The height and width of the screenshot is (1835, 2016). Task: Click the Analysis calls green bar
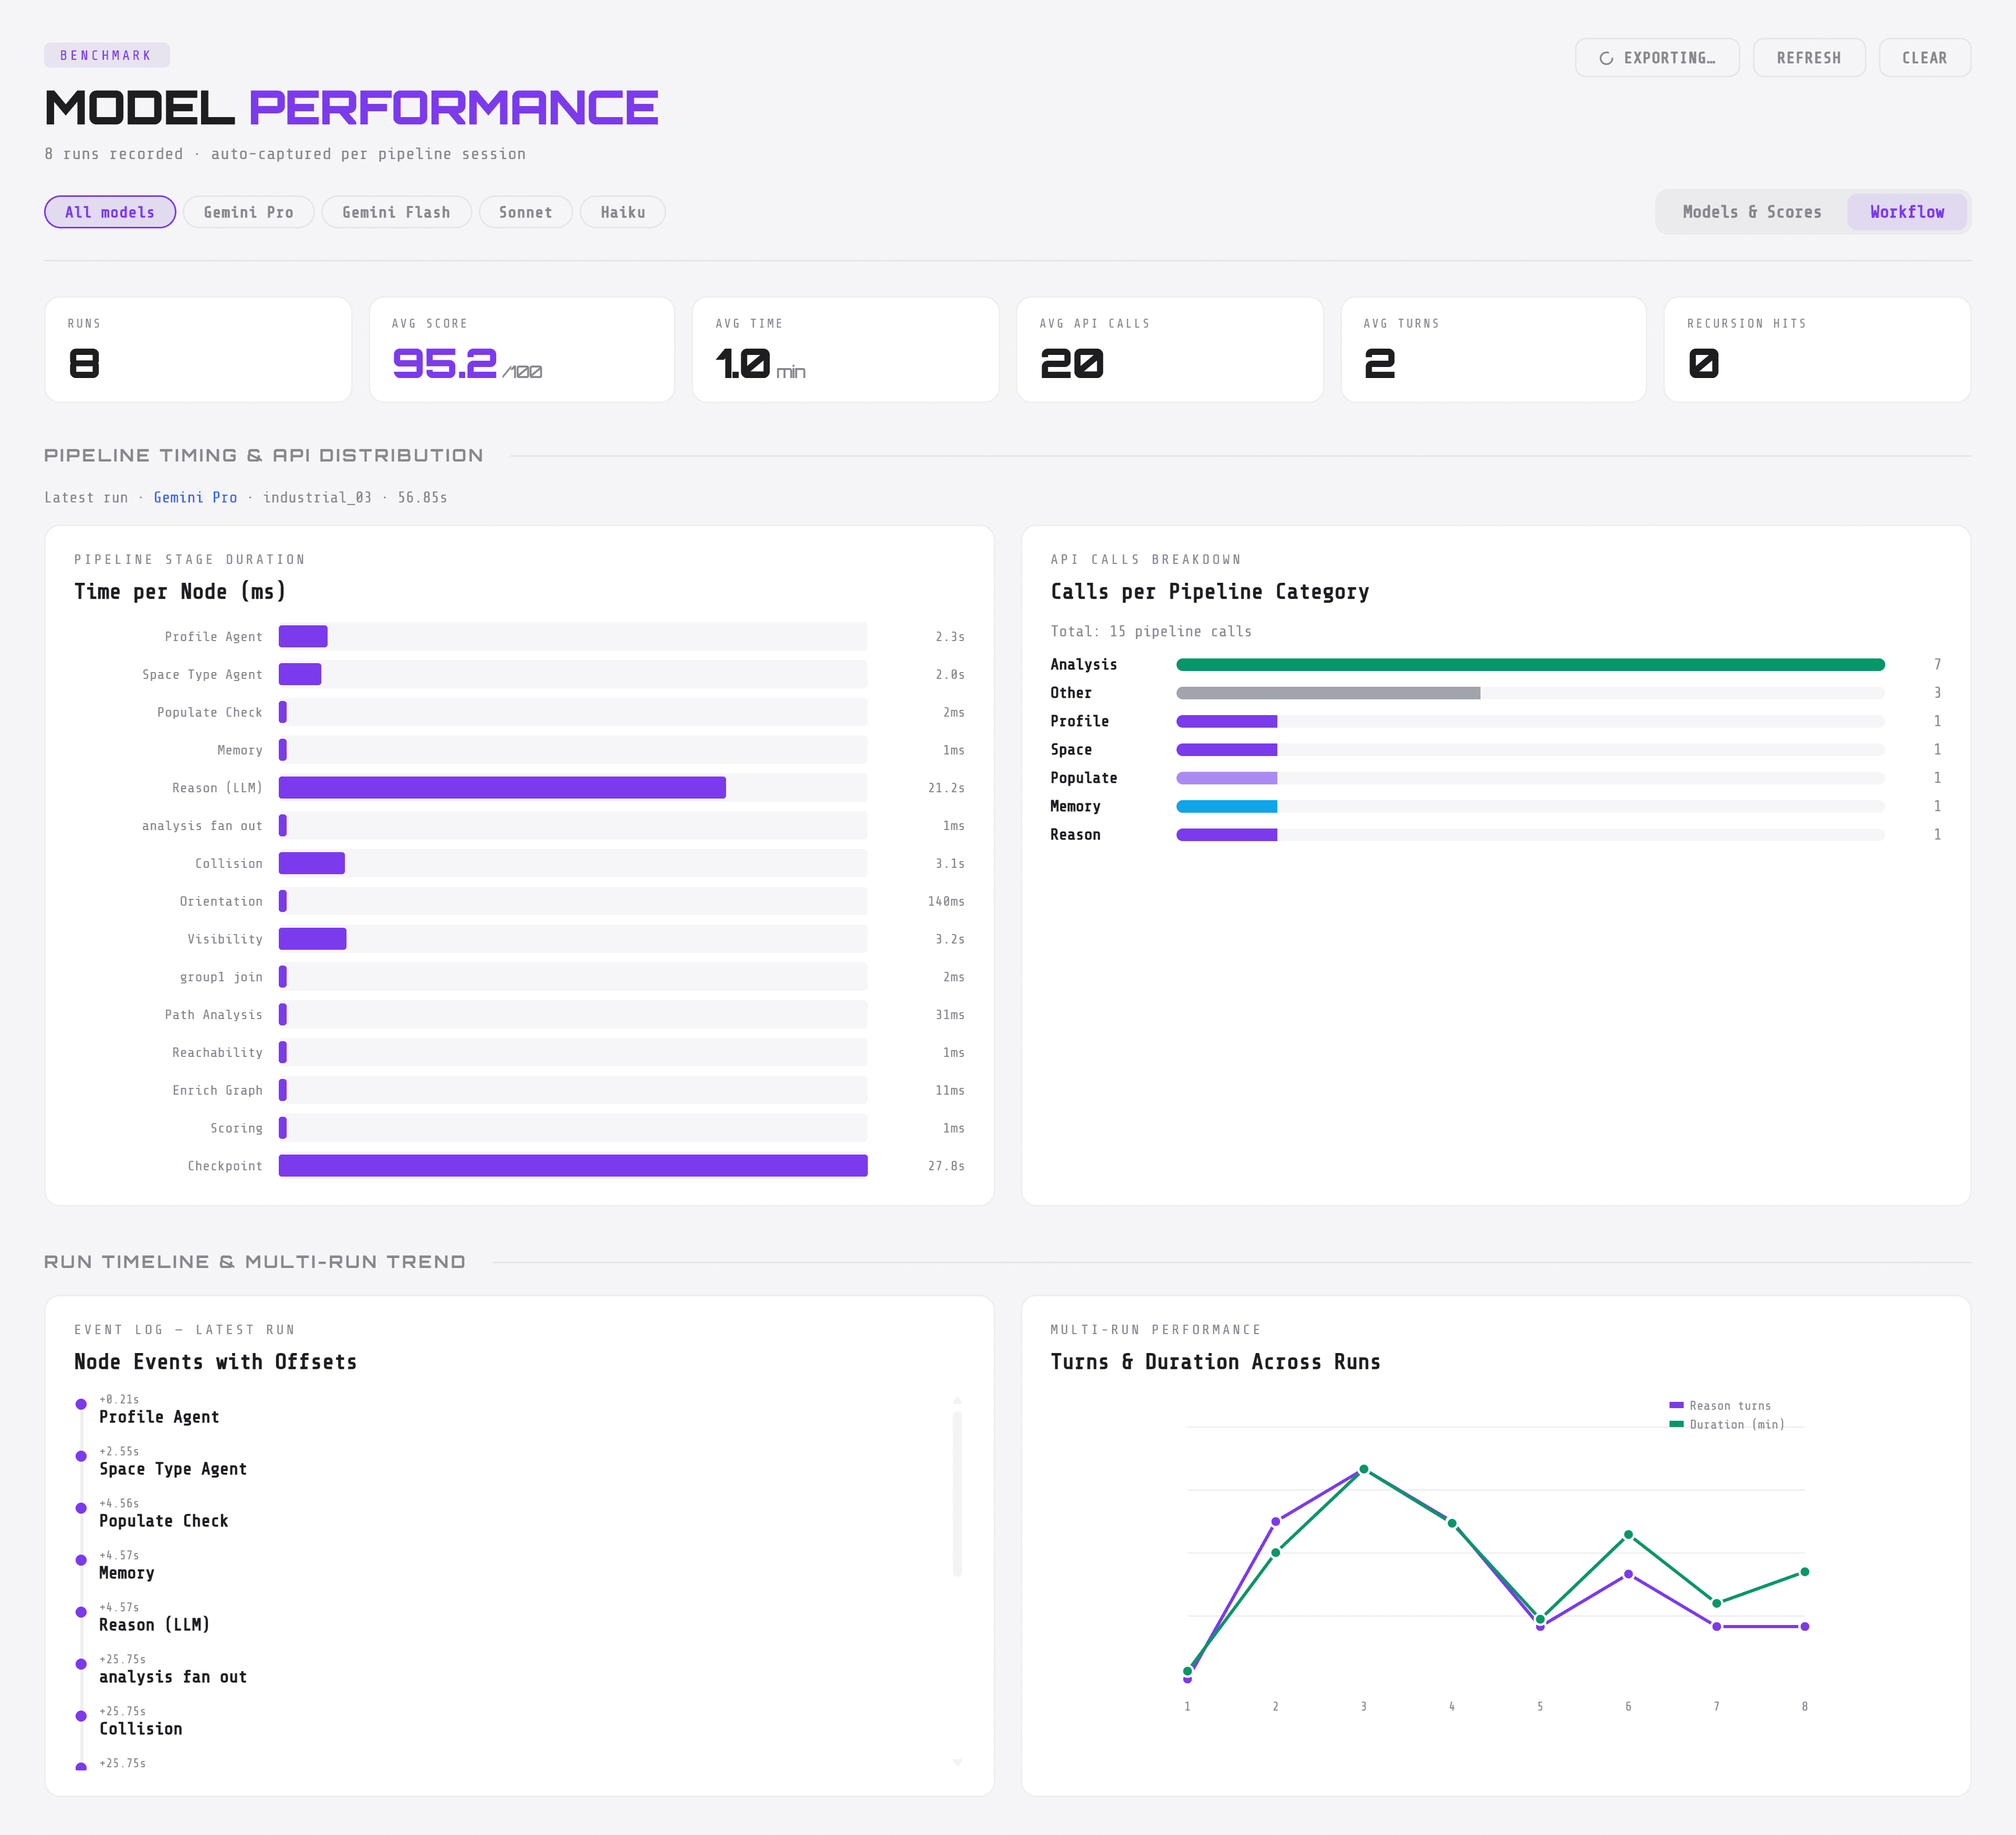[1530, 664]
